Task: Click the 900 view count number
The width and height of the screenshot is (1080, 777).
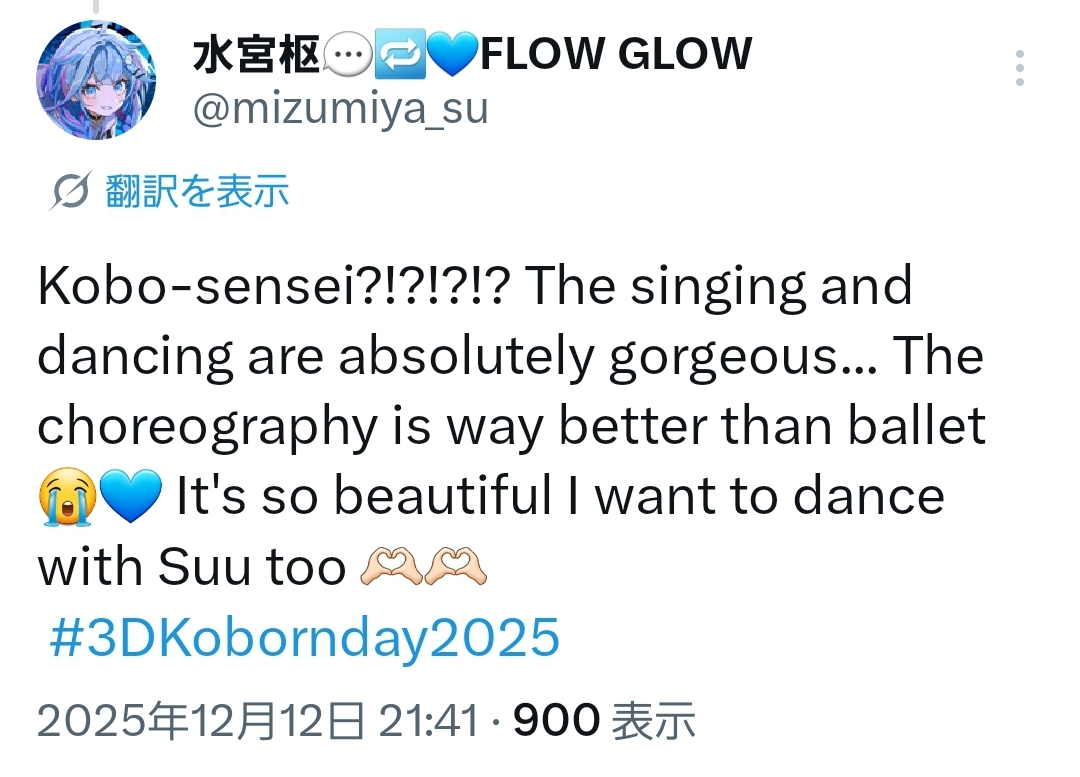Action: pos(556,720)
